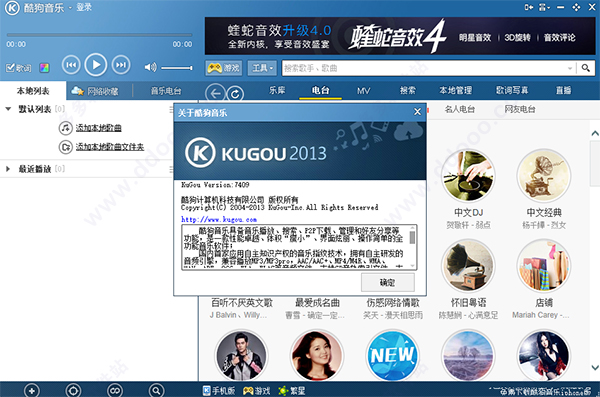Click the locate-song target icon
Viewport: 600px width, 397px height.
pyautogui.click(x=73, y=390)
